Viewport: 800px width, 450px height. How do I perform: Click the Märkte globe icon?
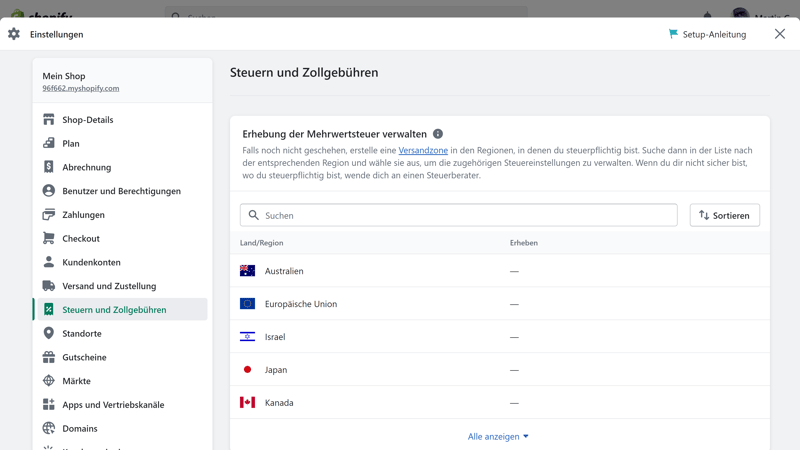pos(48,381)
